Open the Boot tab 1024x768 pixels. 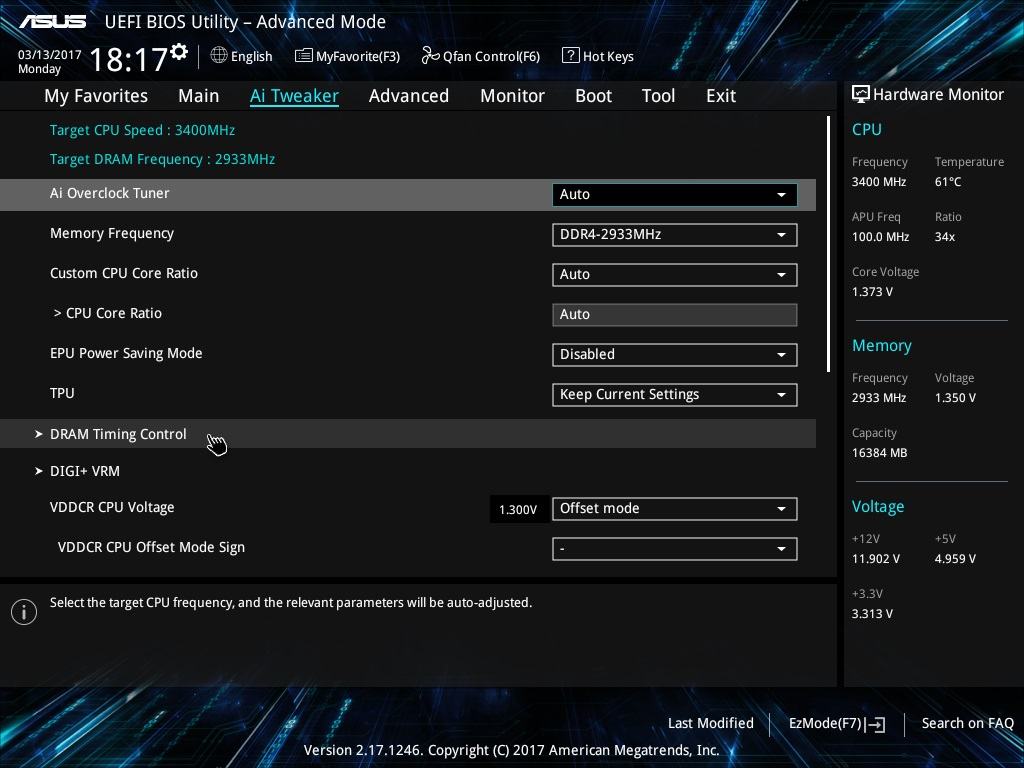(593, 96)
